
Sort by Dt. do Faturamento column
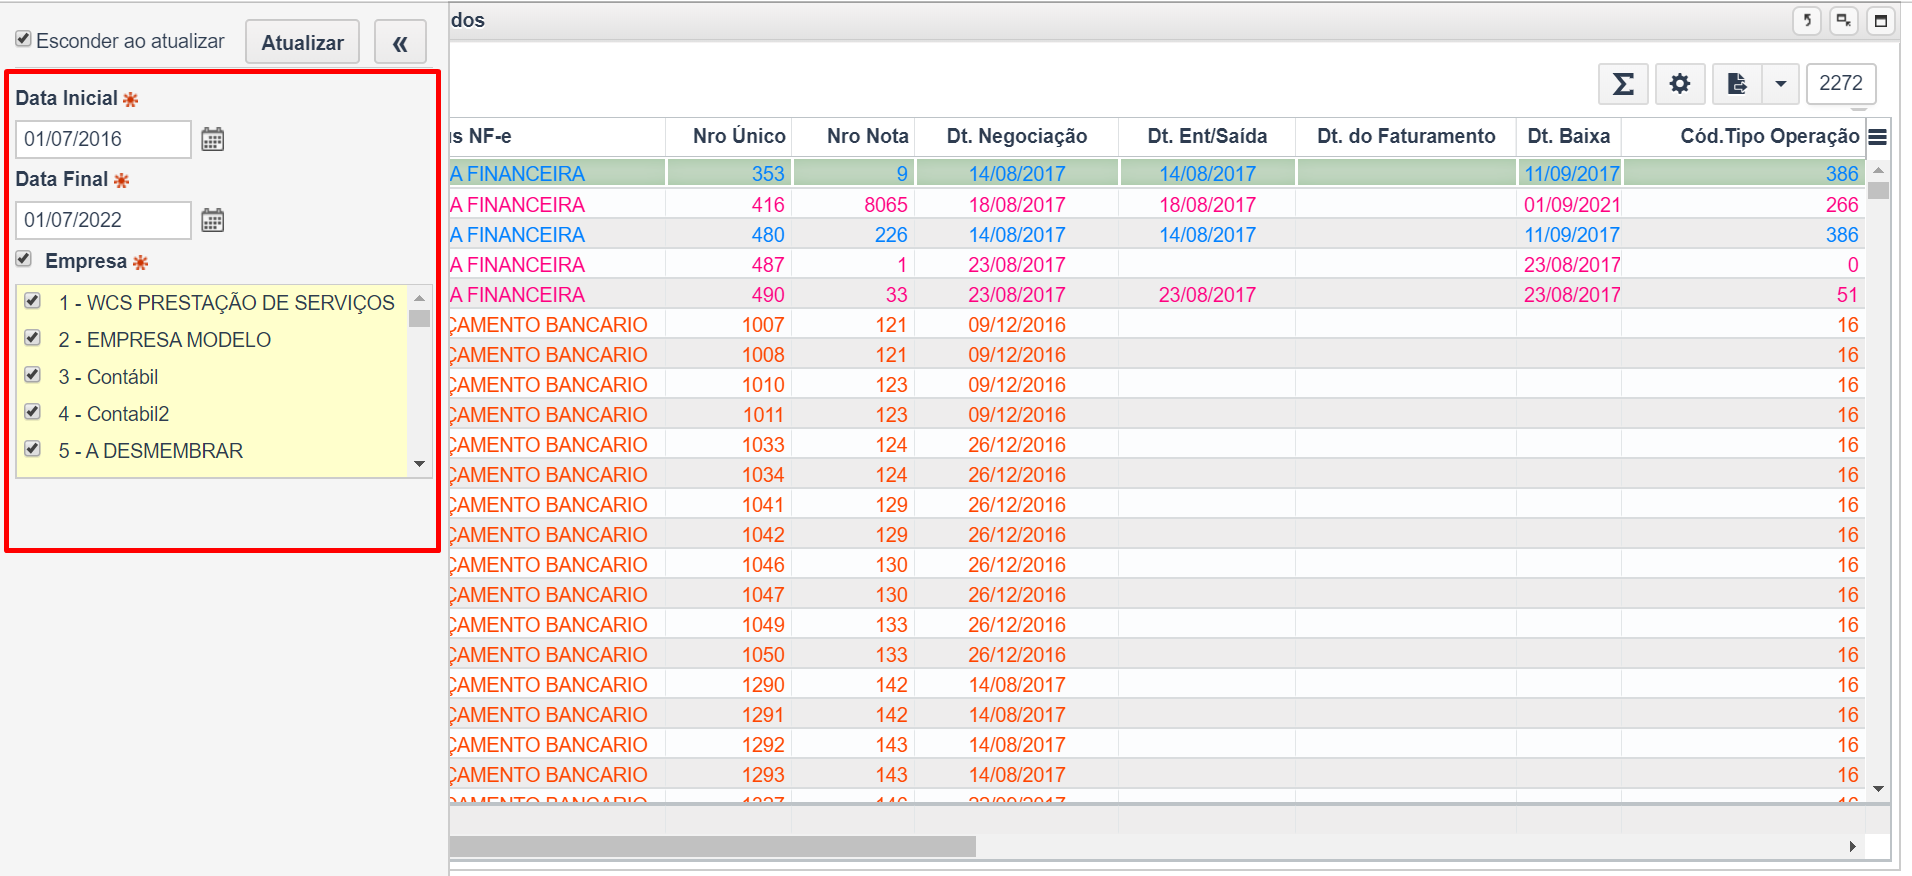pyautogui.click(x=1406, y=137)
